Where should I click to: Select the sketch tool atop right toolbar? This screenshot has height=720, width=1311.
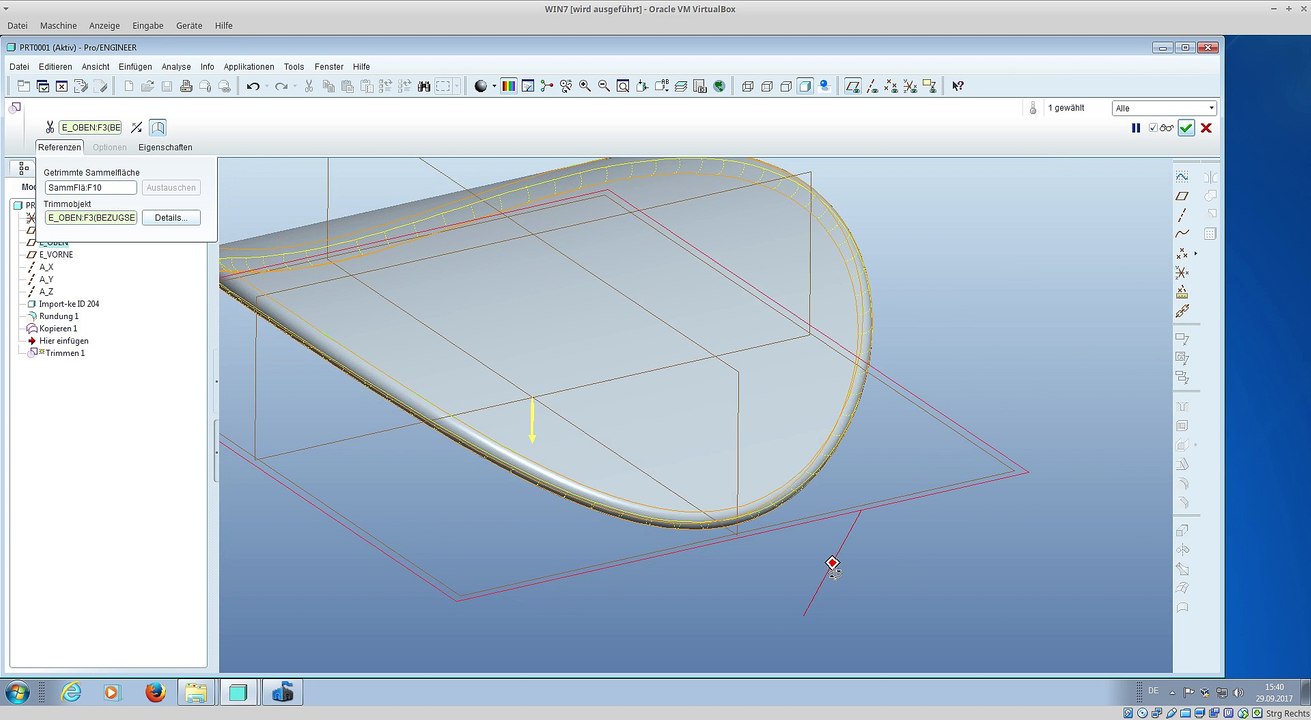pos(1182,176)
